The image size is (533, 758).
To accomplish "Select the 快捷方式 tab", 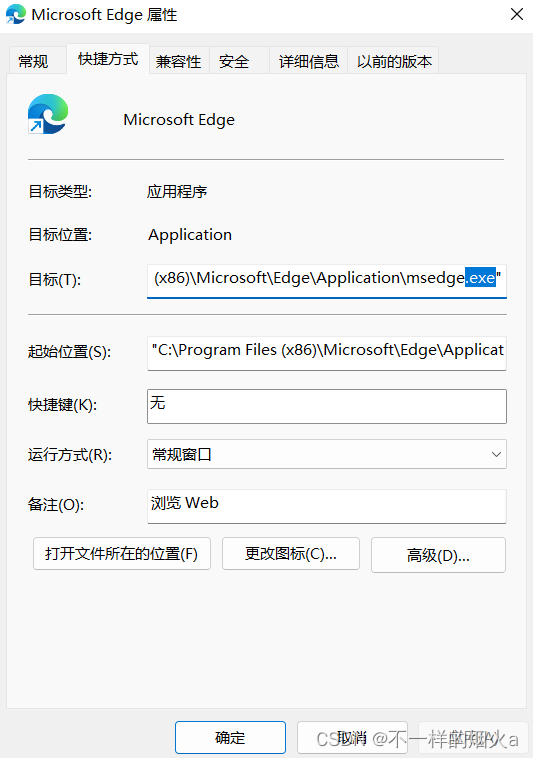I will coord(108,59).
